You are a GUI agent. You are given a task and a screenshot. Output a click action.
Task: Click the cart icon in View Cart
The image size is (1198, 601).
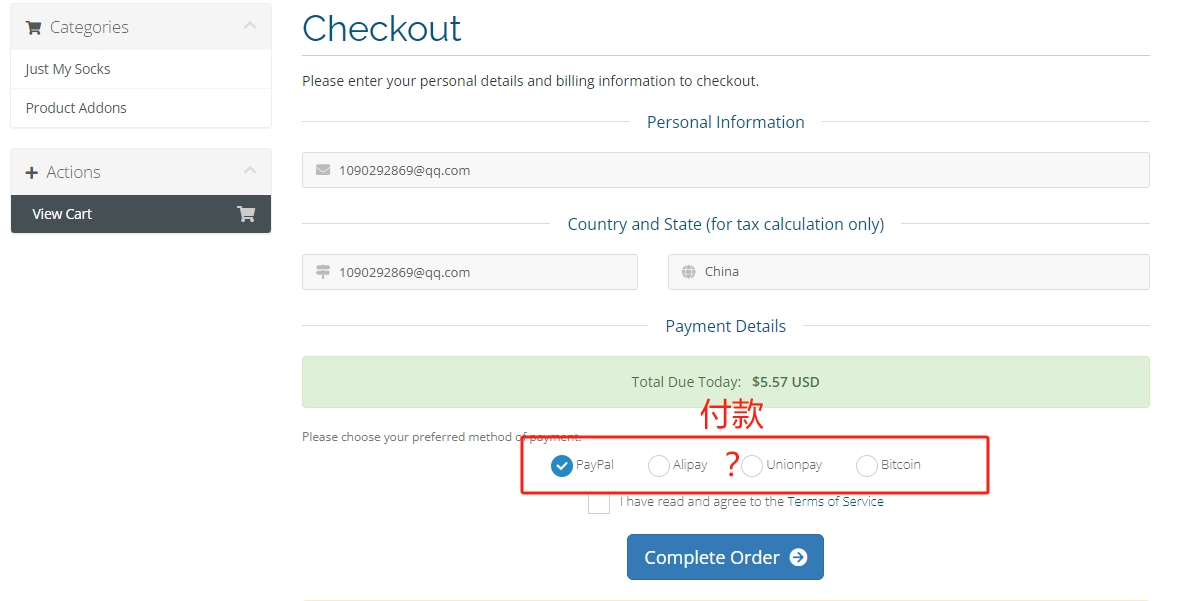tap(246, 214)
